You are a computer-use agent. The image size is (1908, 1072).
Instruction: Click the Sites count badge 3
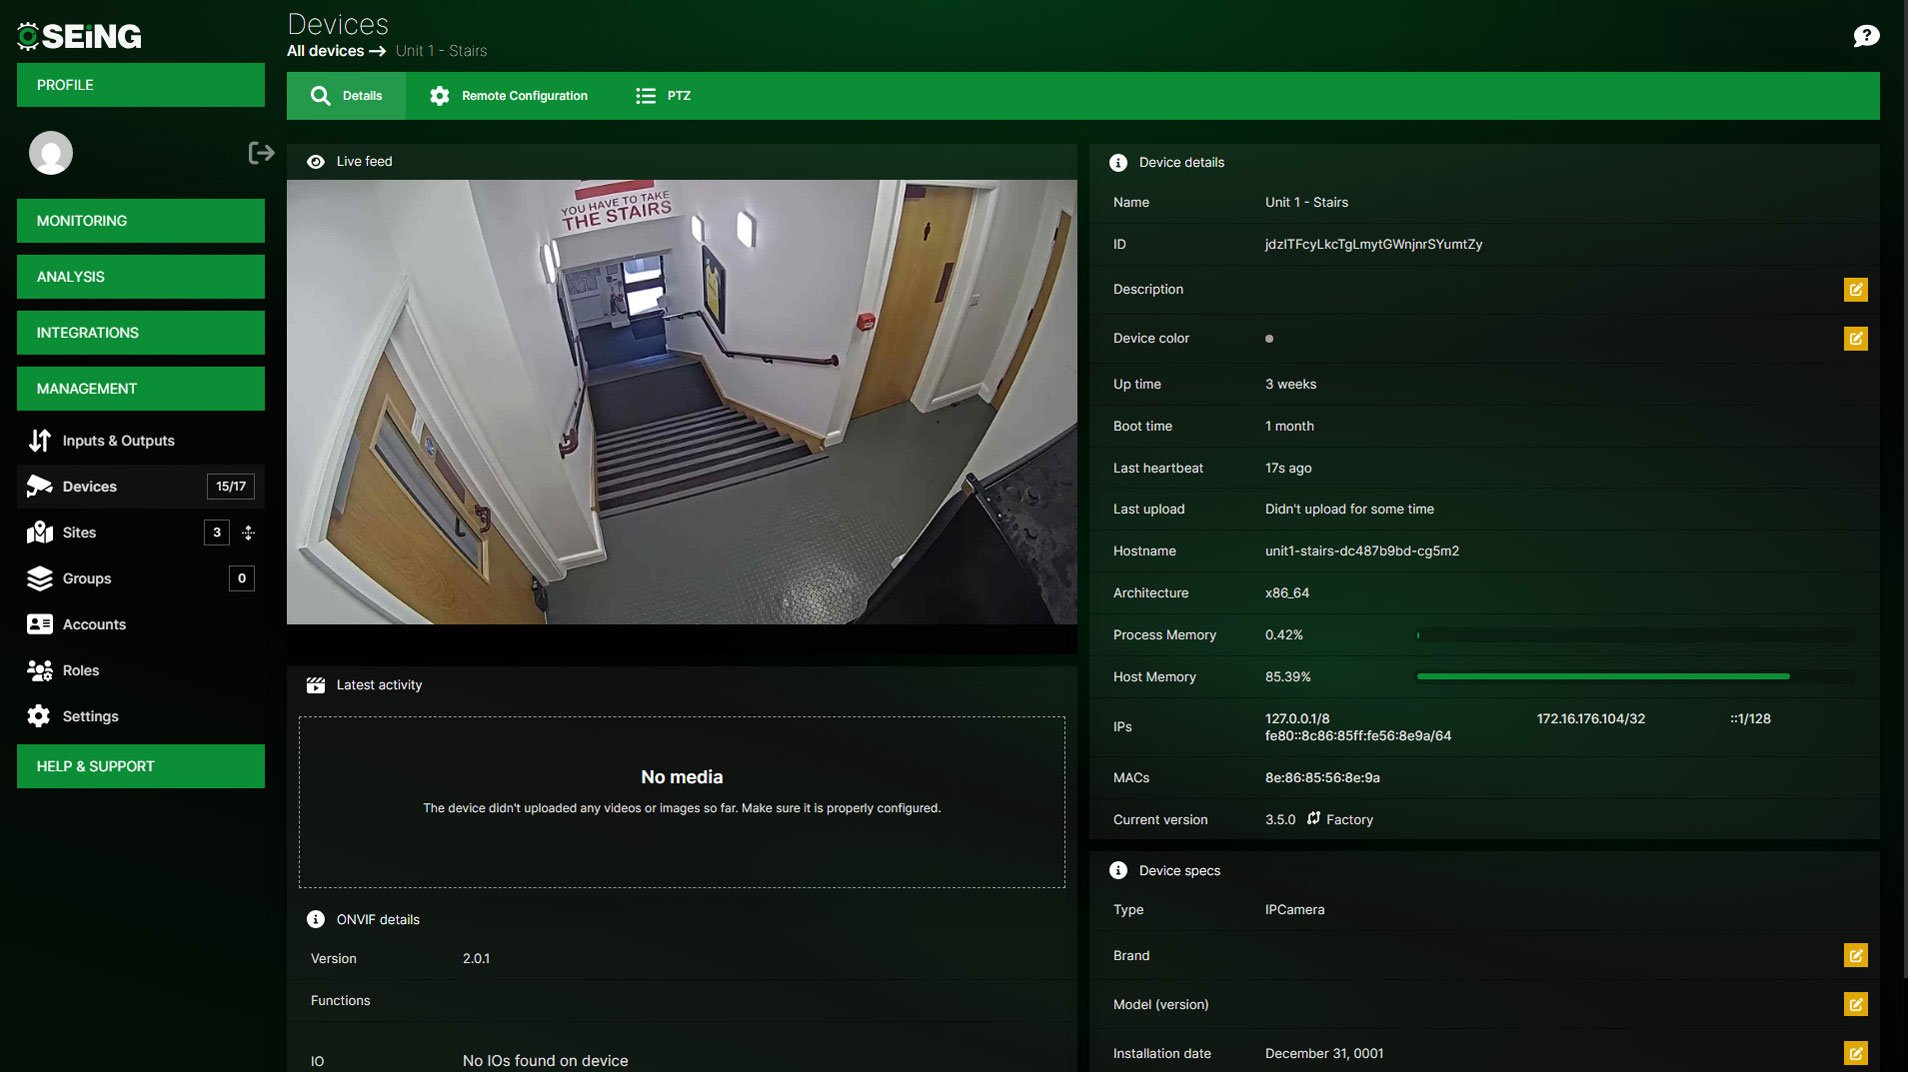217,533
